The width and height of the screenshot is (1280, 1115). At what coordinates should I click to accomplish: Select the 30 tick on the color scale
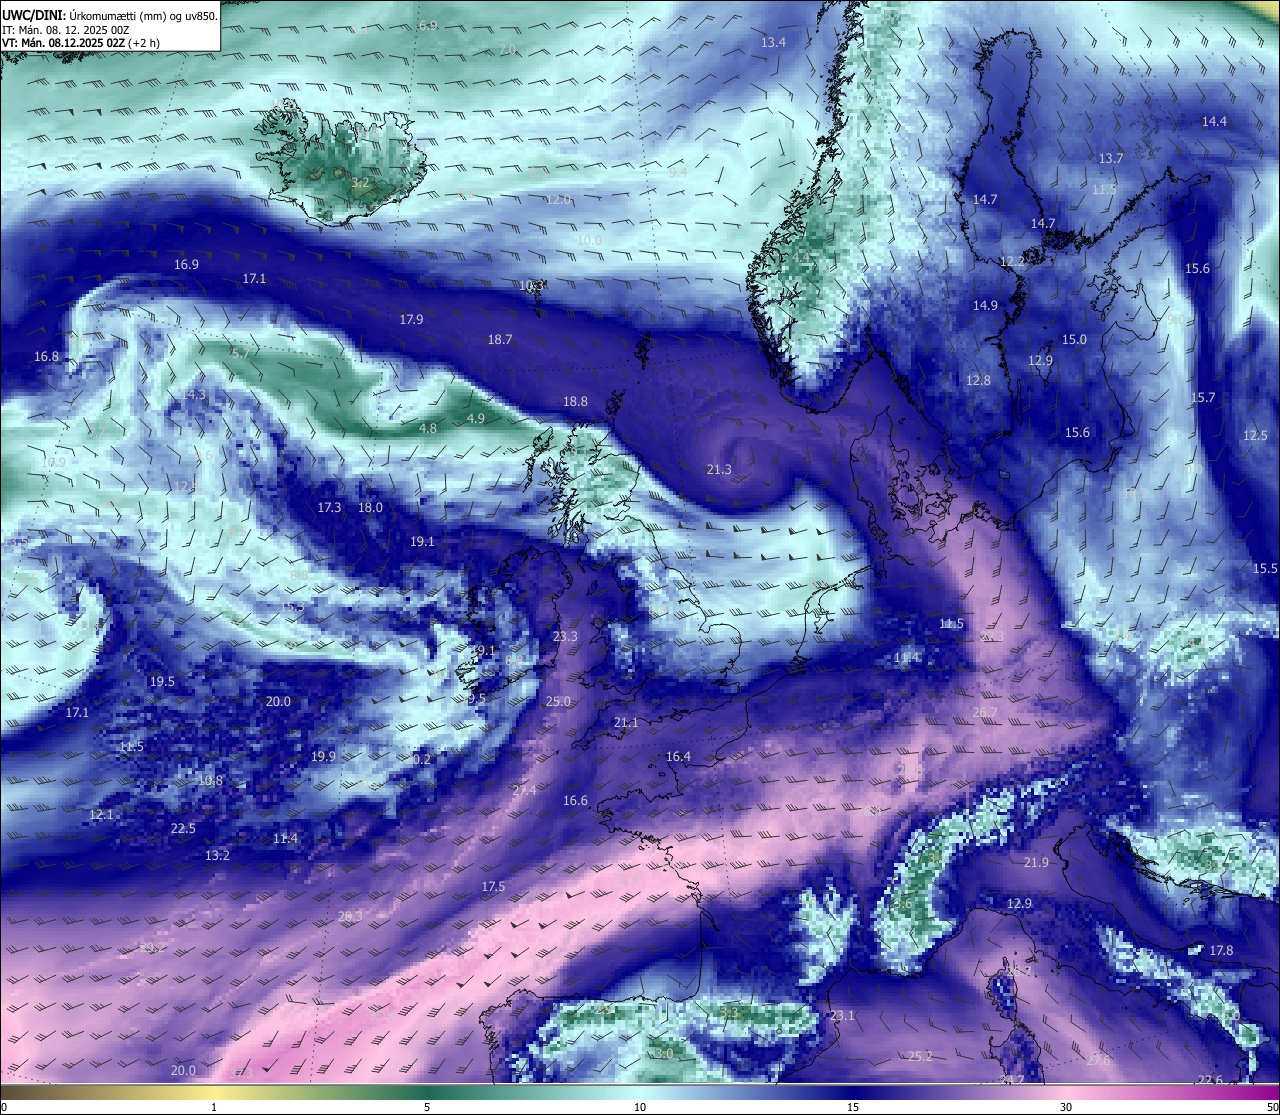pos(1066,1107)
